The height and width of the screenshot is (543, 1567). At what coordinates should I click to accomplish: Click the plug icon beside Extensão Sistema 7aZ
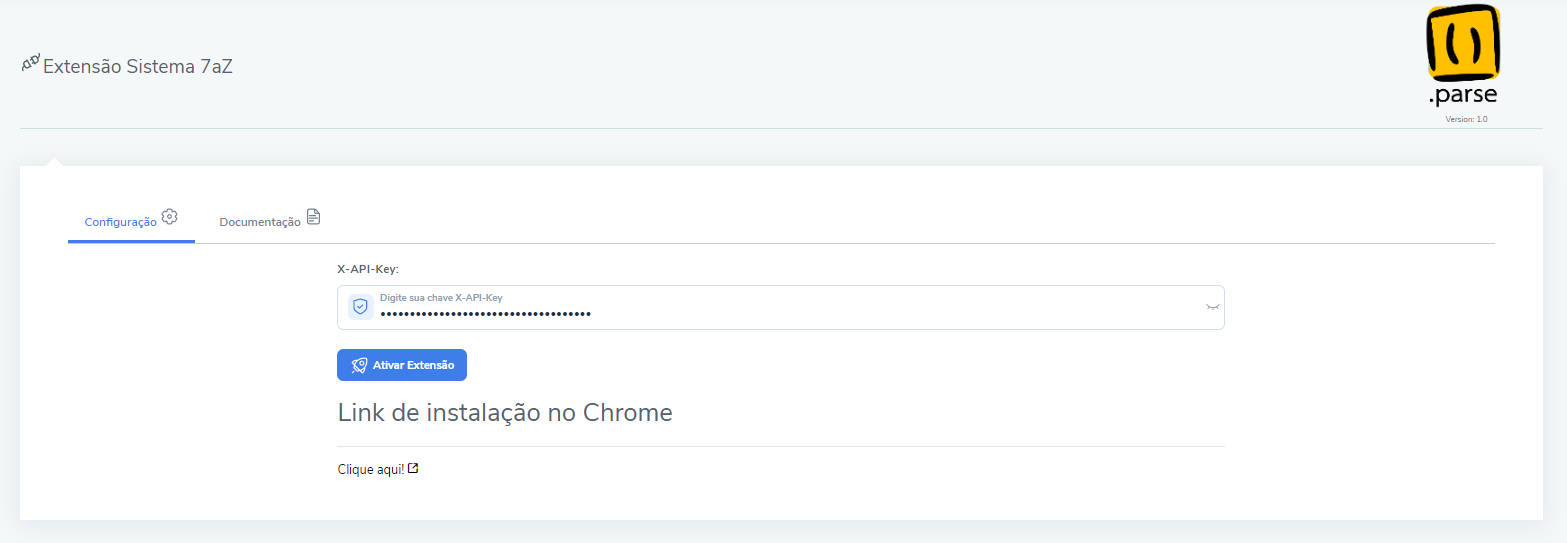[x=30, y=63]
